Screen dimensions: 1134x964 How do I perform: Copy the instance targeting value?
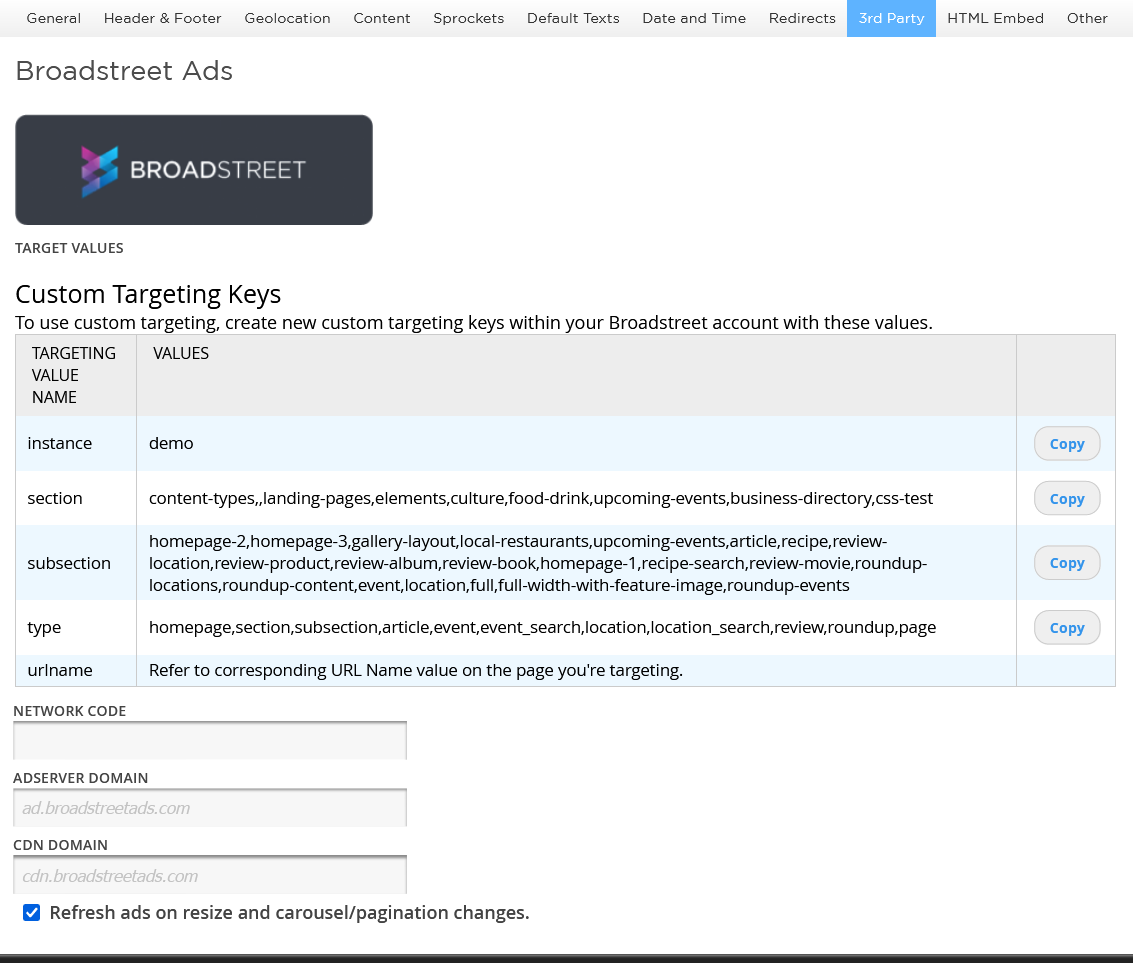click(1067, 443)
